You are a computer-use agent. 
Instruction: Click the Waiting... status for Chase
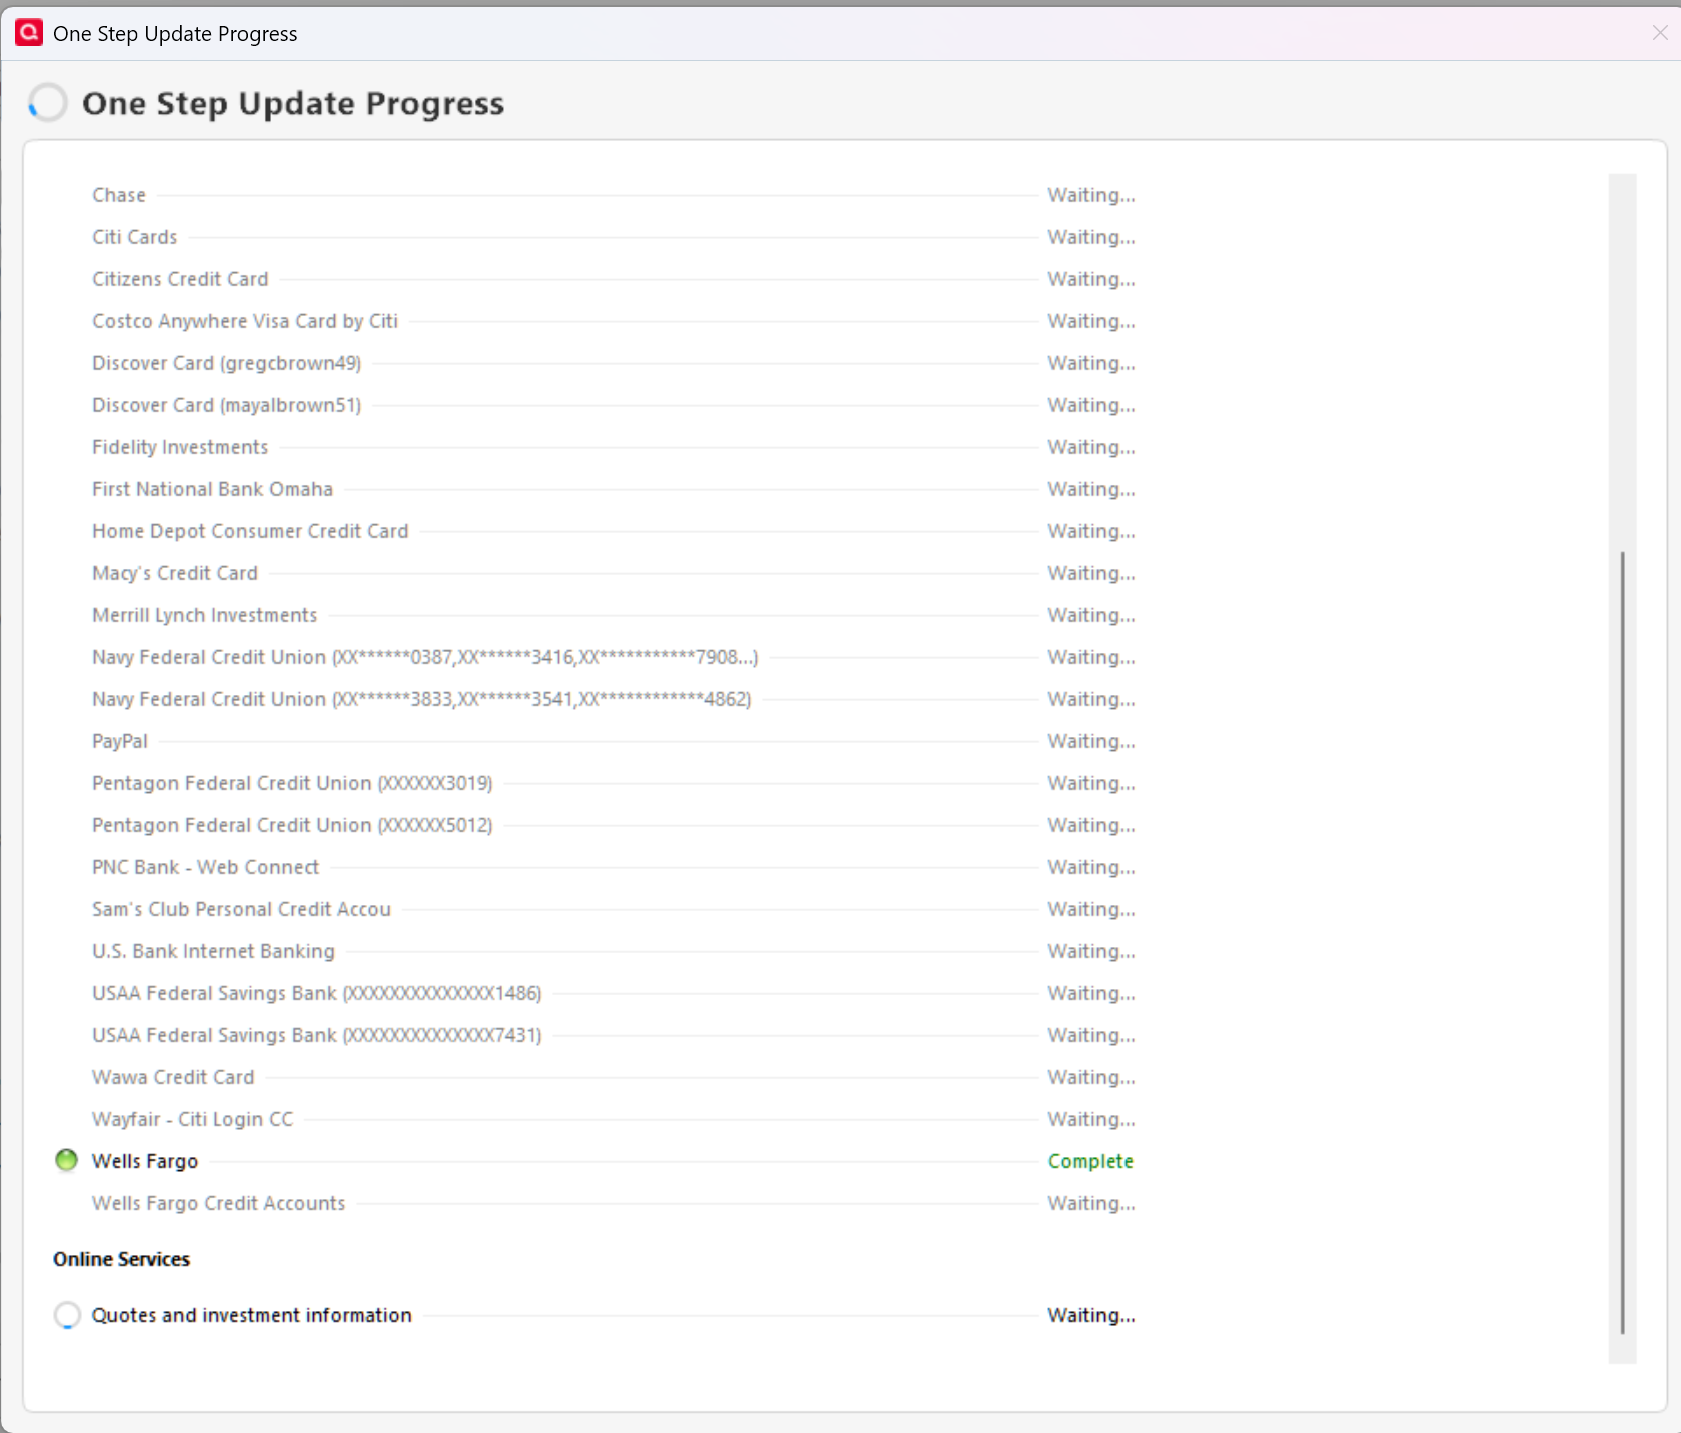1092,195
